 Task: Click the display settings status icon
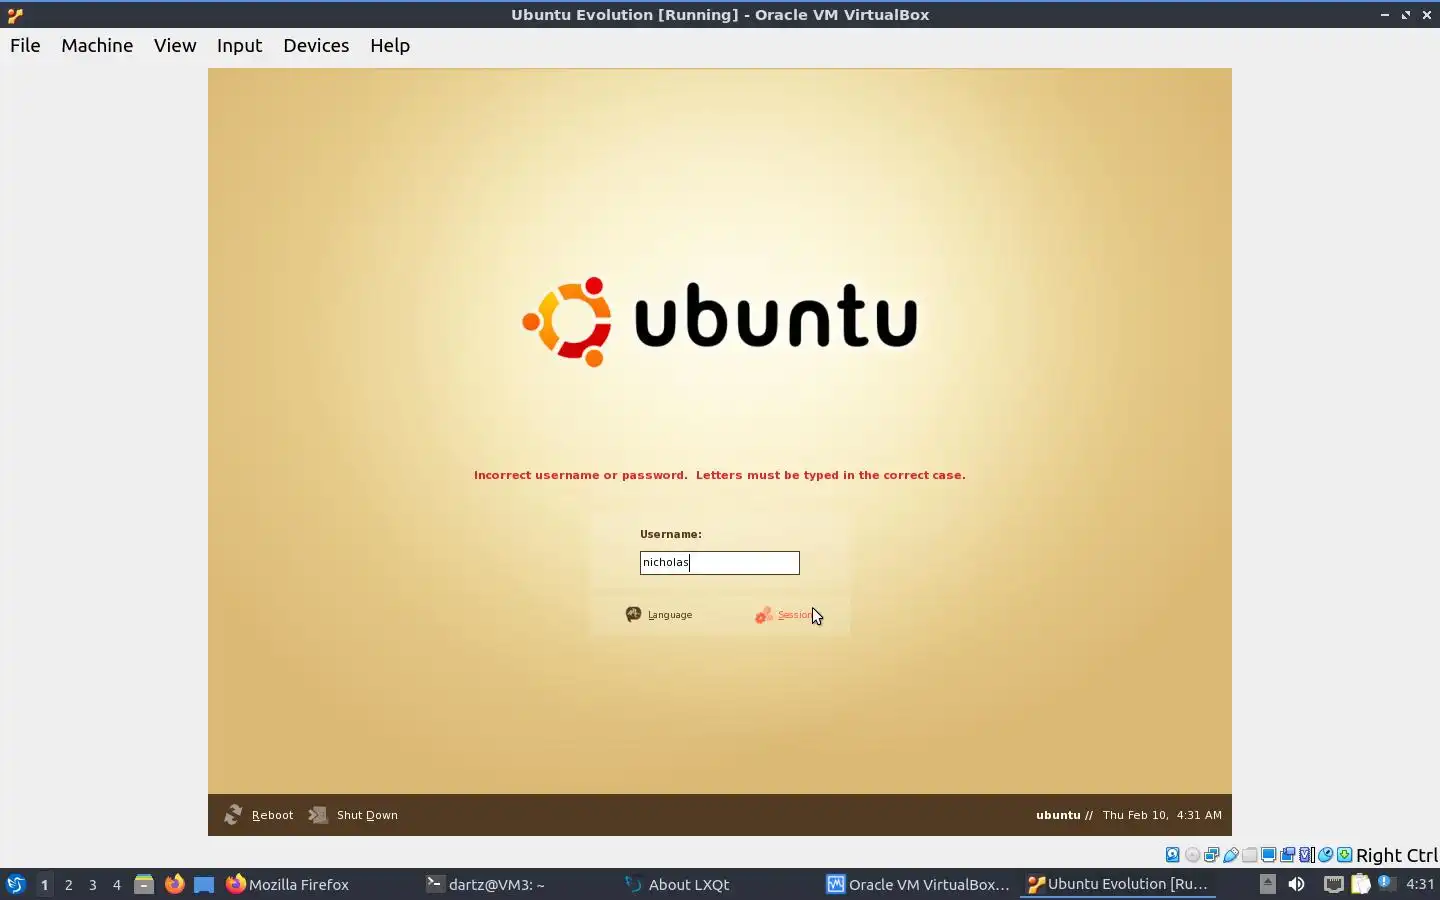click(1268, 855)
